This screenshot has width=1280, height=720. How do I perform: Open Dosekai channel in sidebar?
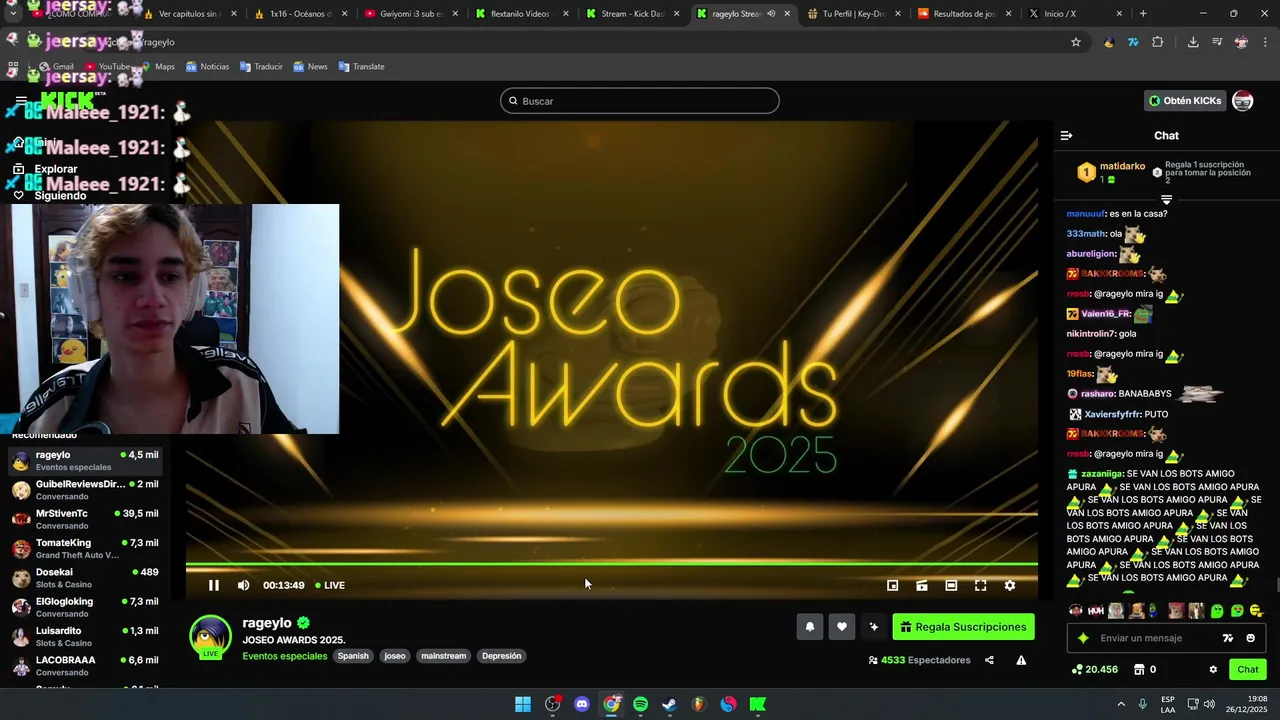(x=85, y=578)
